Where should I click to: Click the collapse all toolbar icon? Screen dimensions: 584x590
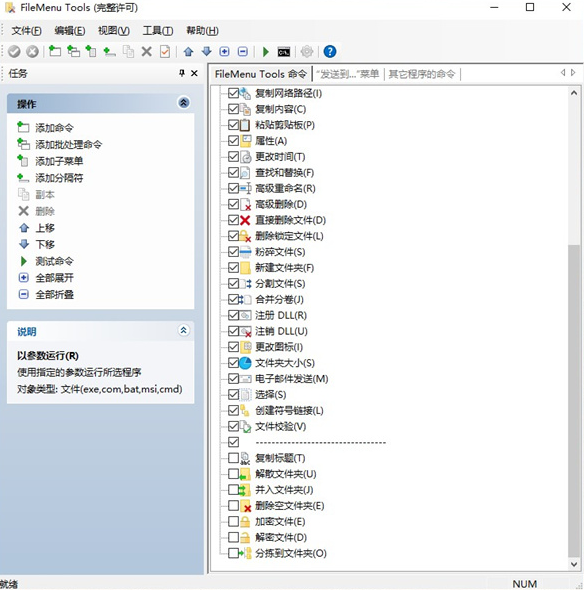[243, 51]
